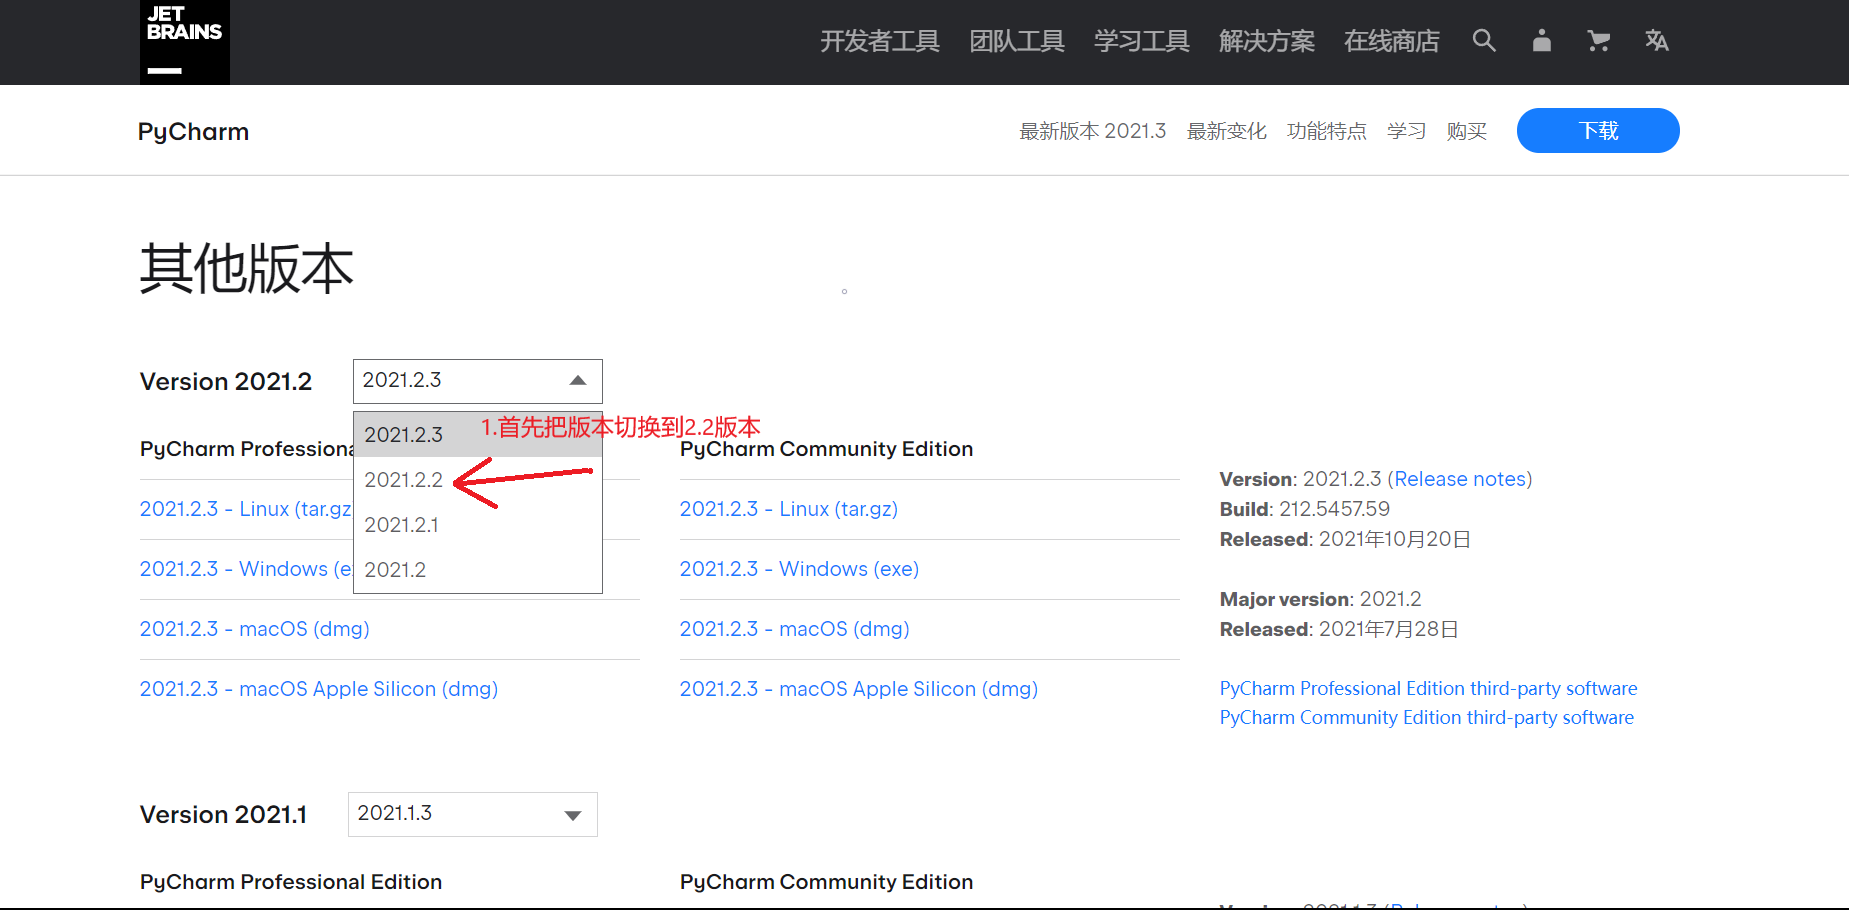
Task: Open the site search magnifier icon
Action: [1484, 41]
